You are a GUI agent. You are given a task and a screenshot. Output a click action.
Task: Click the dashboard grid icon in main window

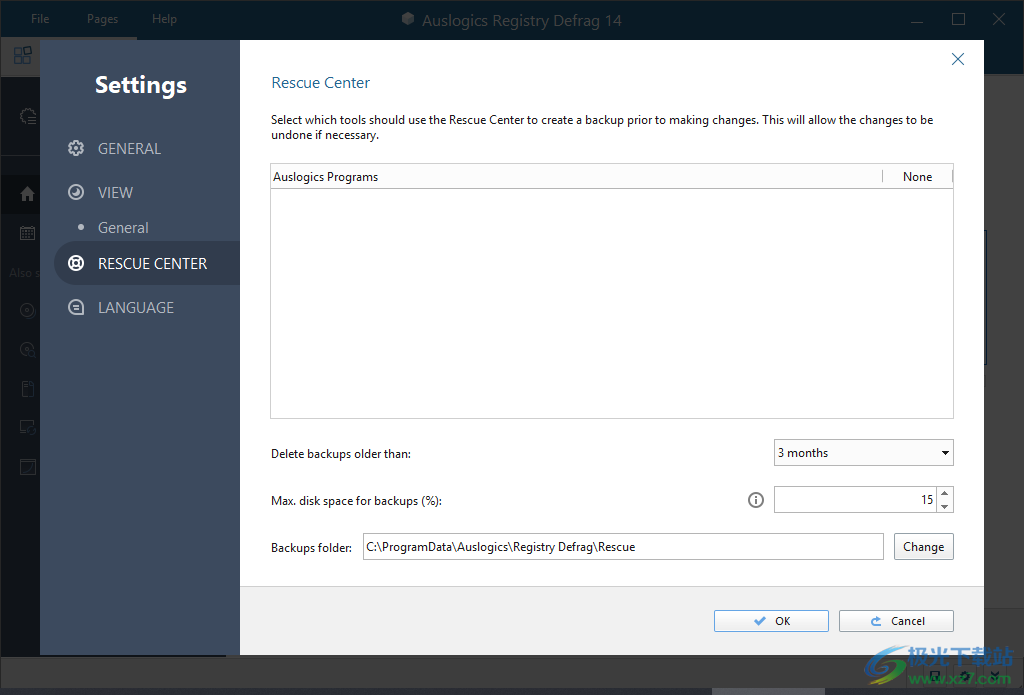(x=23, y=55)
